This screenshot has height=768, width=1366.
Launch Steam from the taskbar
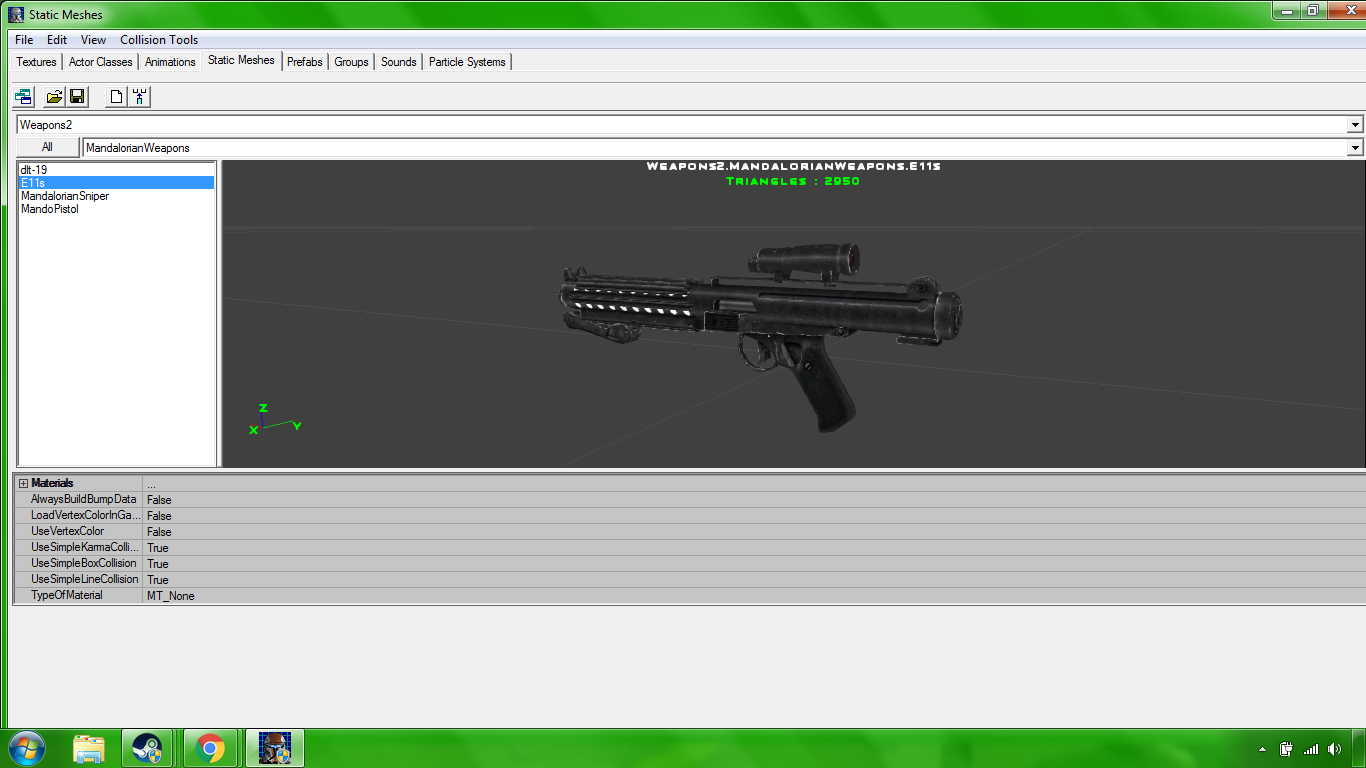click(x=148, y=748)
